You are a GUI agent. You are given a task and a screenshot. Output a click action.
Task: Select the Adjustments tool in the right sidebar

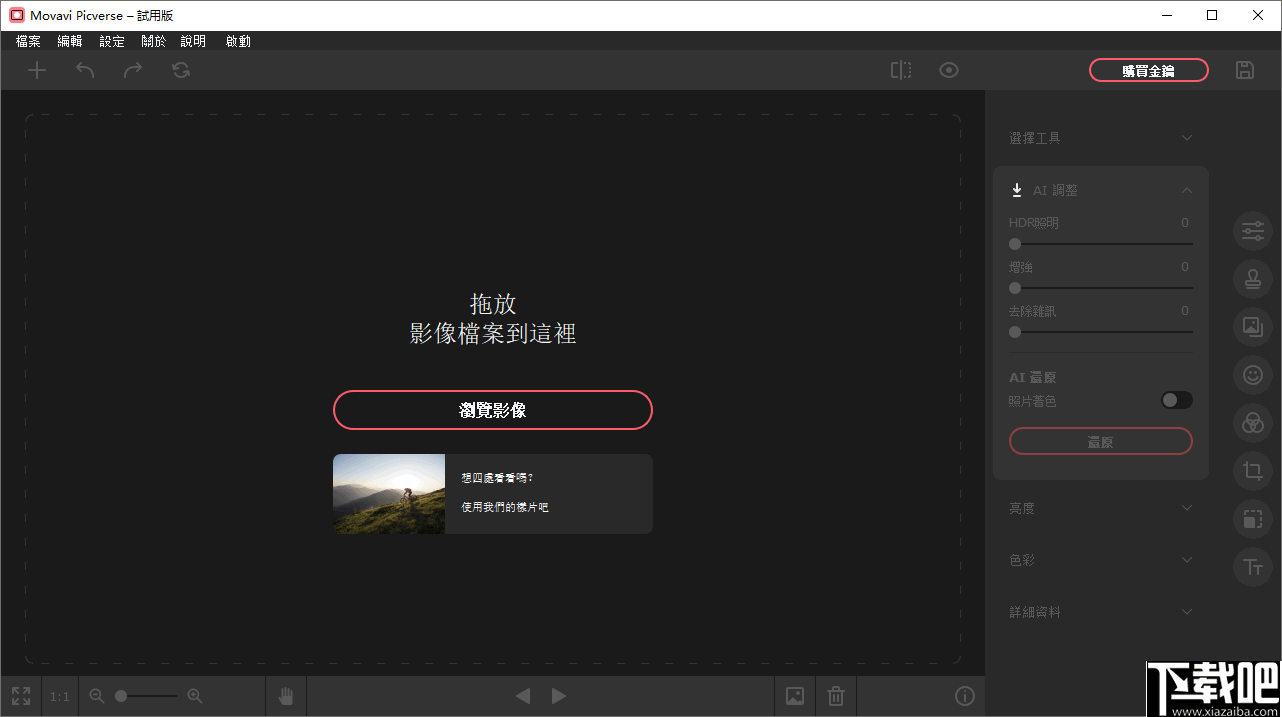(1252, 231)
